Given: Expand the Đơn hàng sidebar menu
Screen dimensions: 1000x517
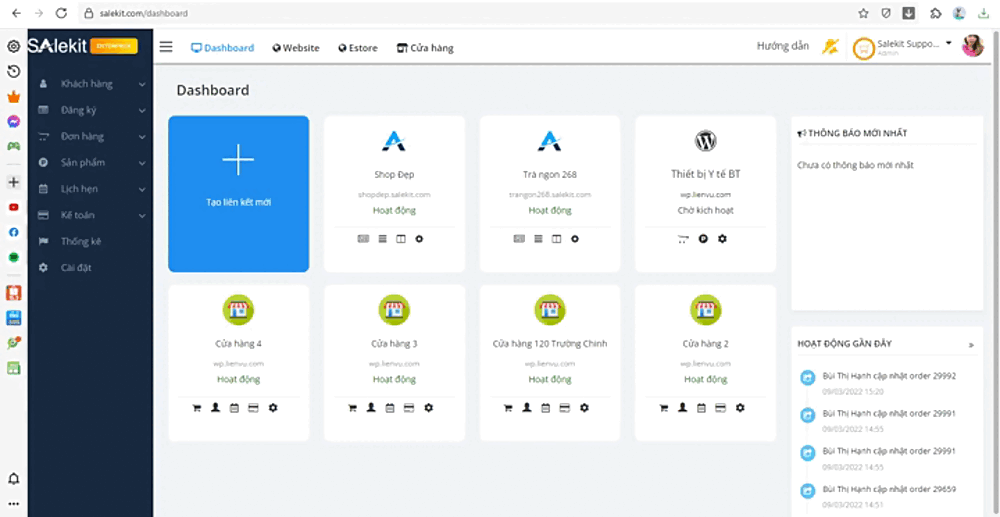Looking at the screenshot, I should coord(91,136).
